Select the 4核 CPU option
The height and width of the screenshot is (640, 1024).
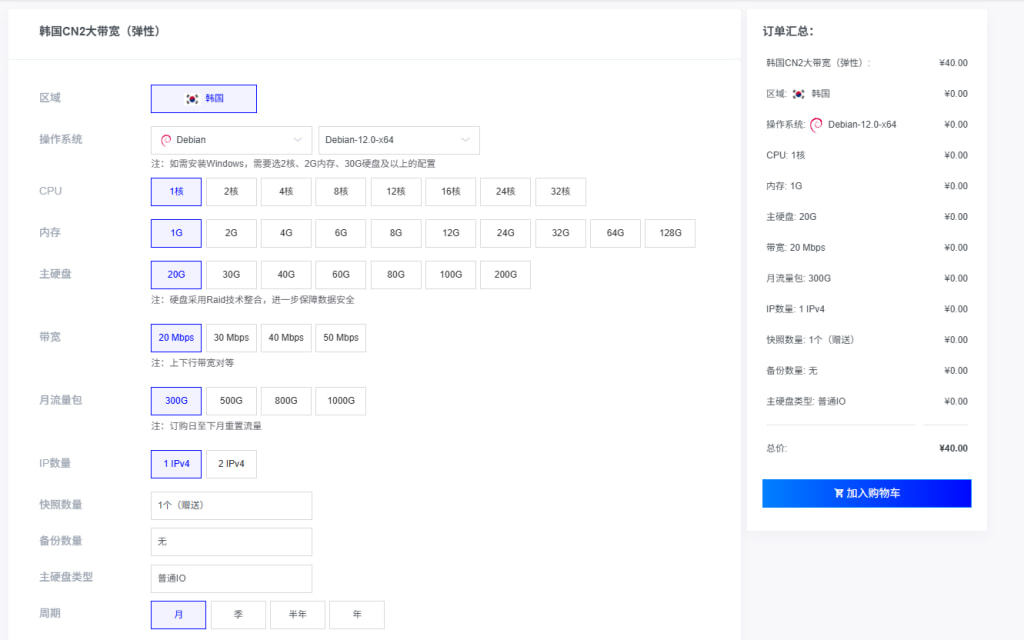coord(285,191)
